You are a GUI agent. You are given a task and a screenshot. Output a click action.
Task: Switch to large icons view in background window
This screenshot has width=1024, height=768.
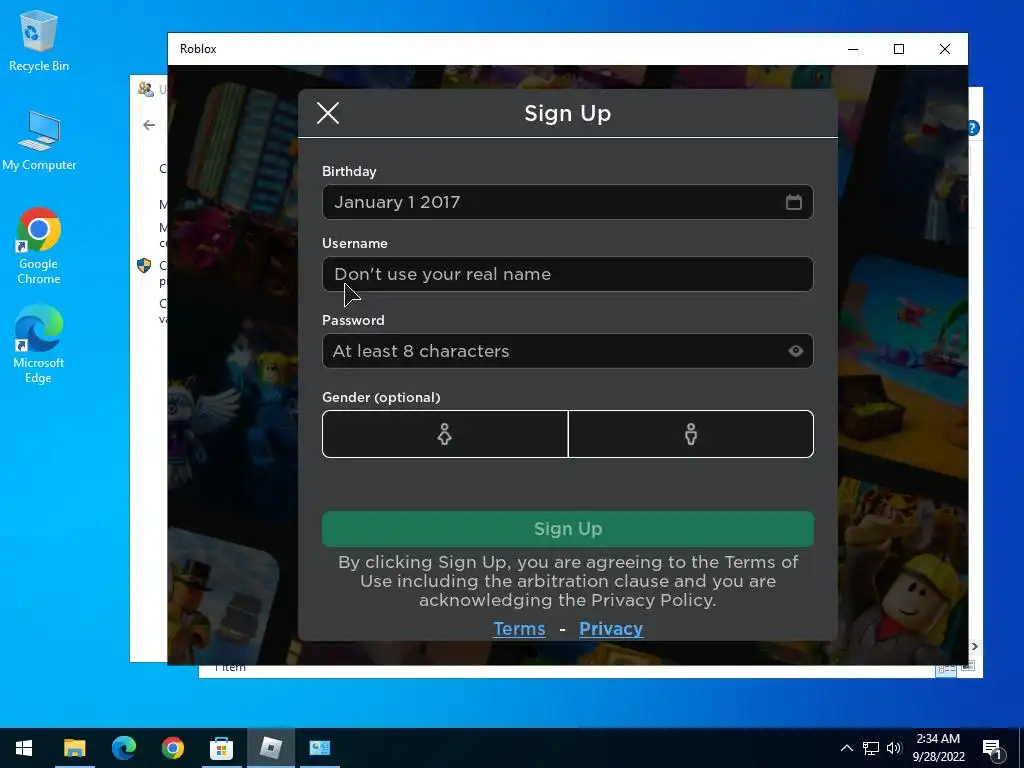[968, 667]
